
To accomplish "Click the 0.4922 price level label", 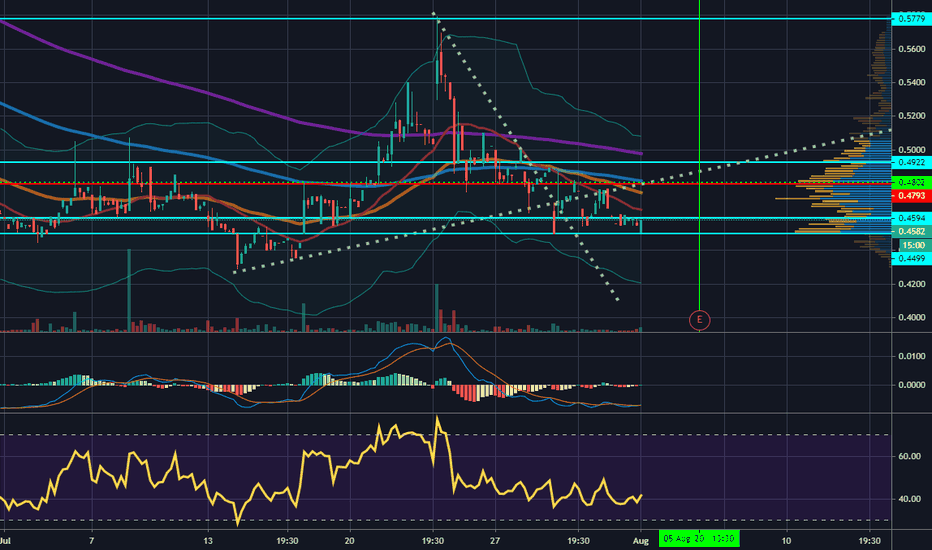I will [911, 162].
